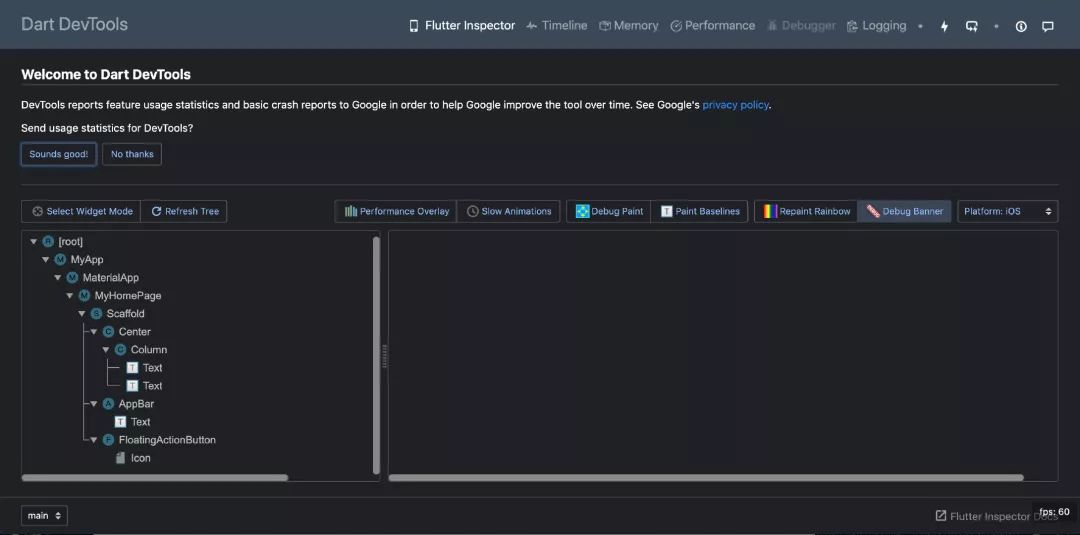Toggle Paint Baselines
This screenshot has width=1080, height=535.
(700, 211)
